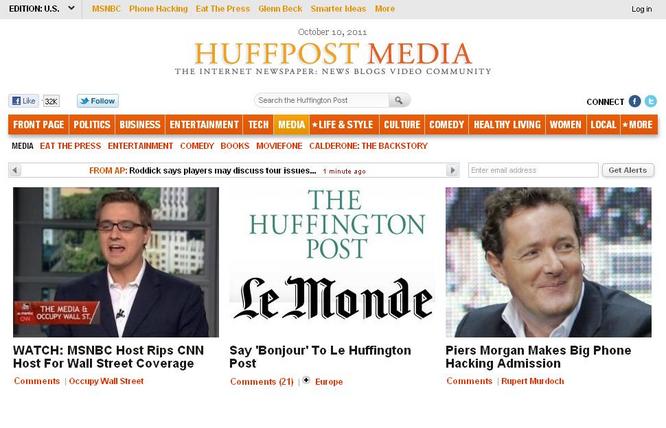Open the top bar More link

pos(385,8)
